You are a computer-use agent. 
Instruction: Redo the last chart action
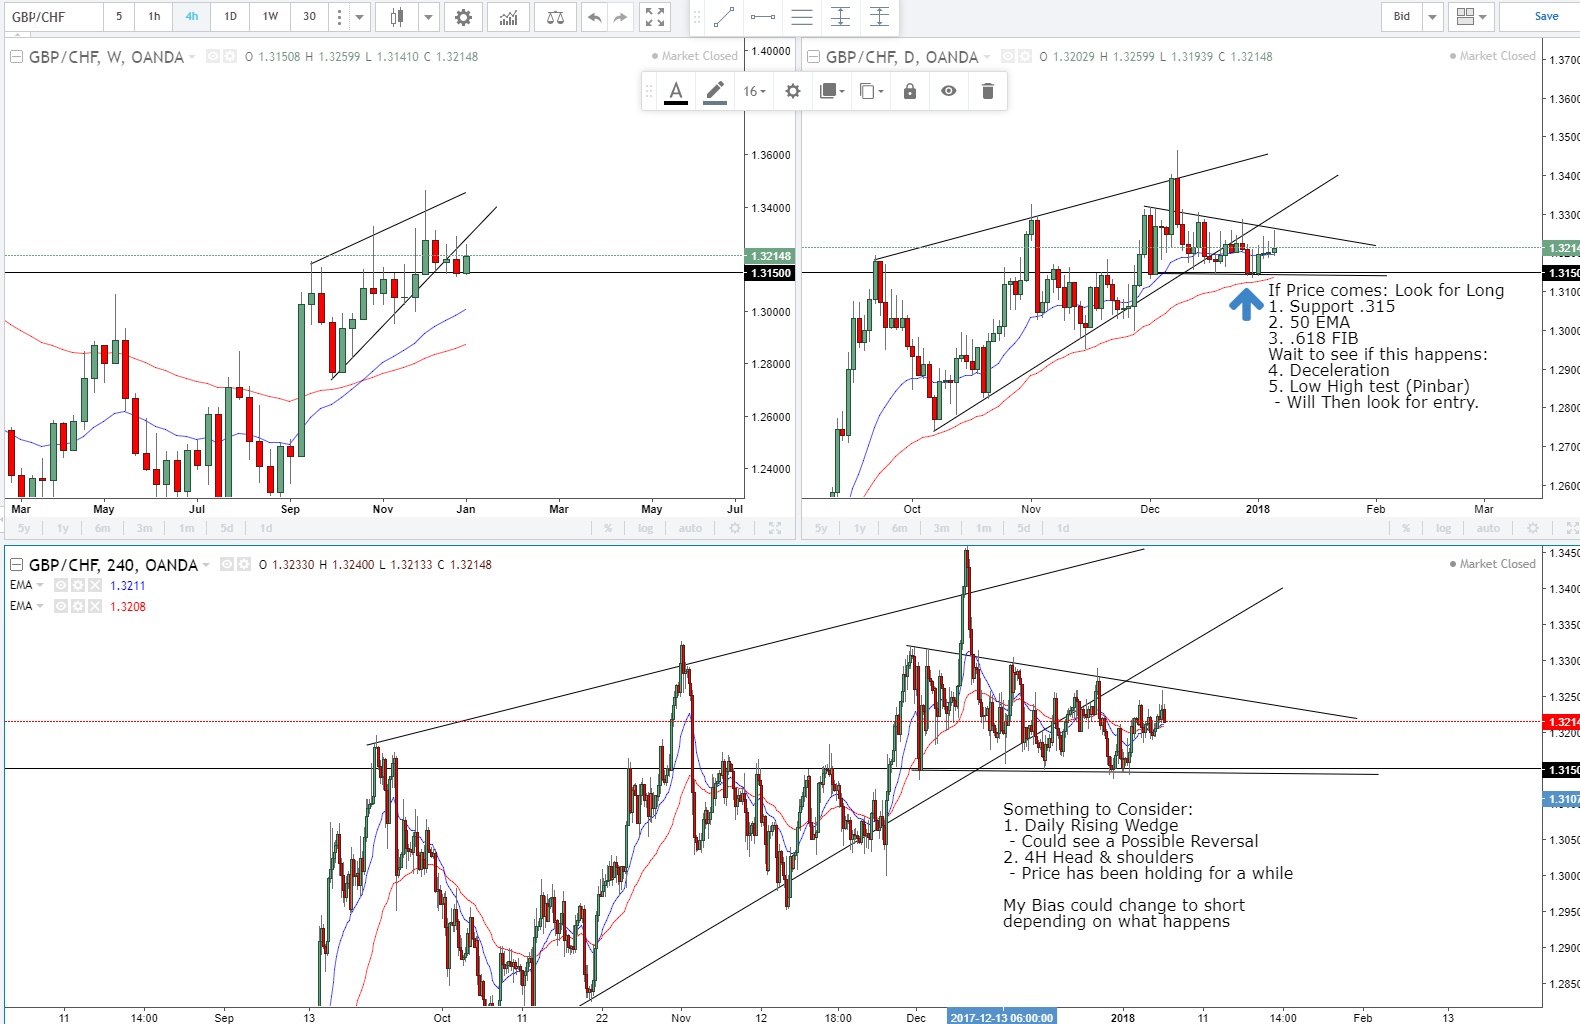click(x=621, y=17)
